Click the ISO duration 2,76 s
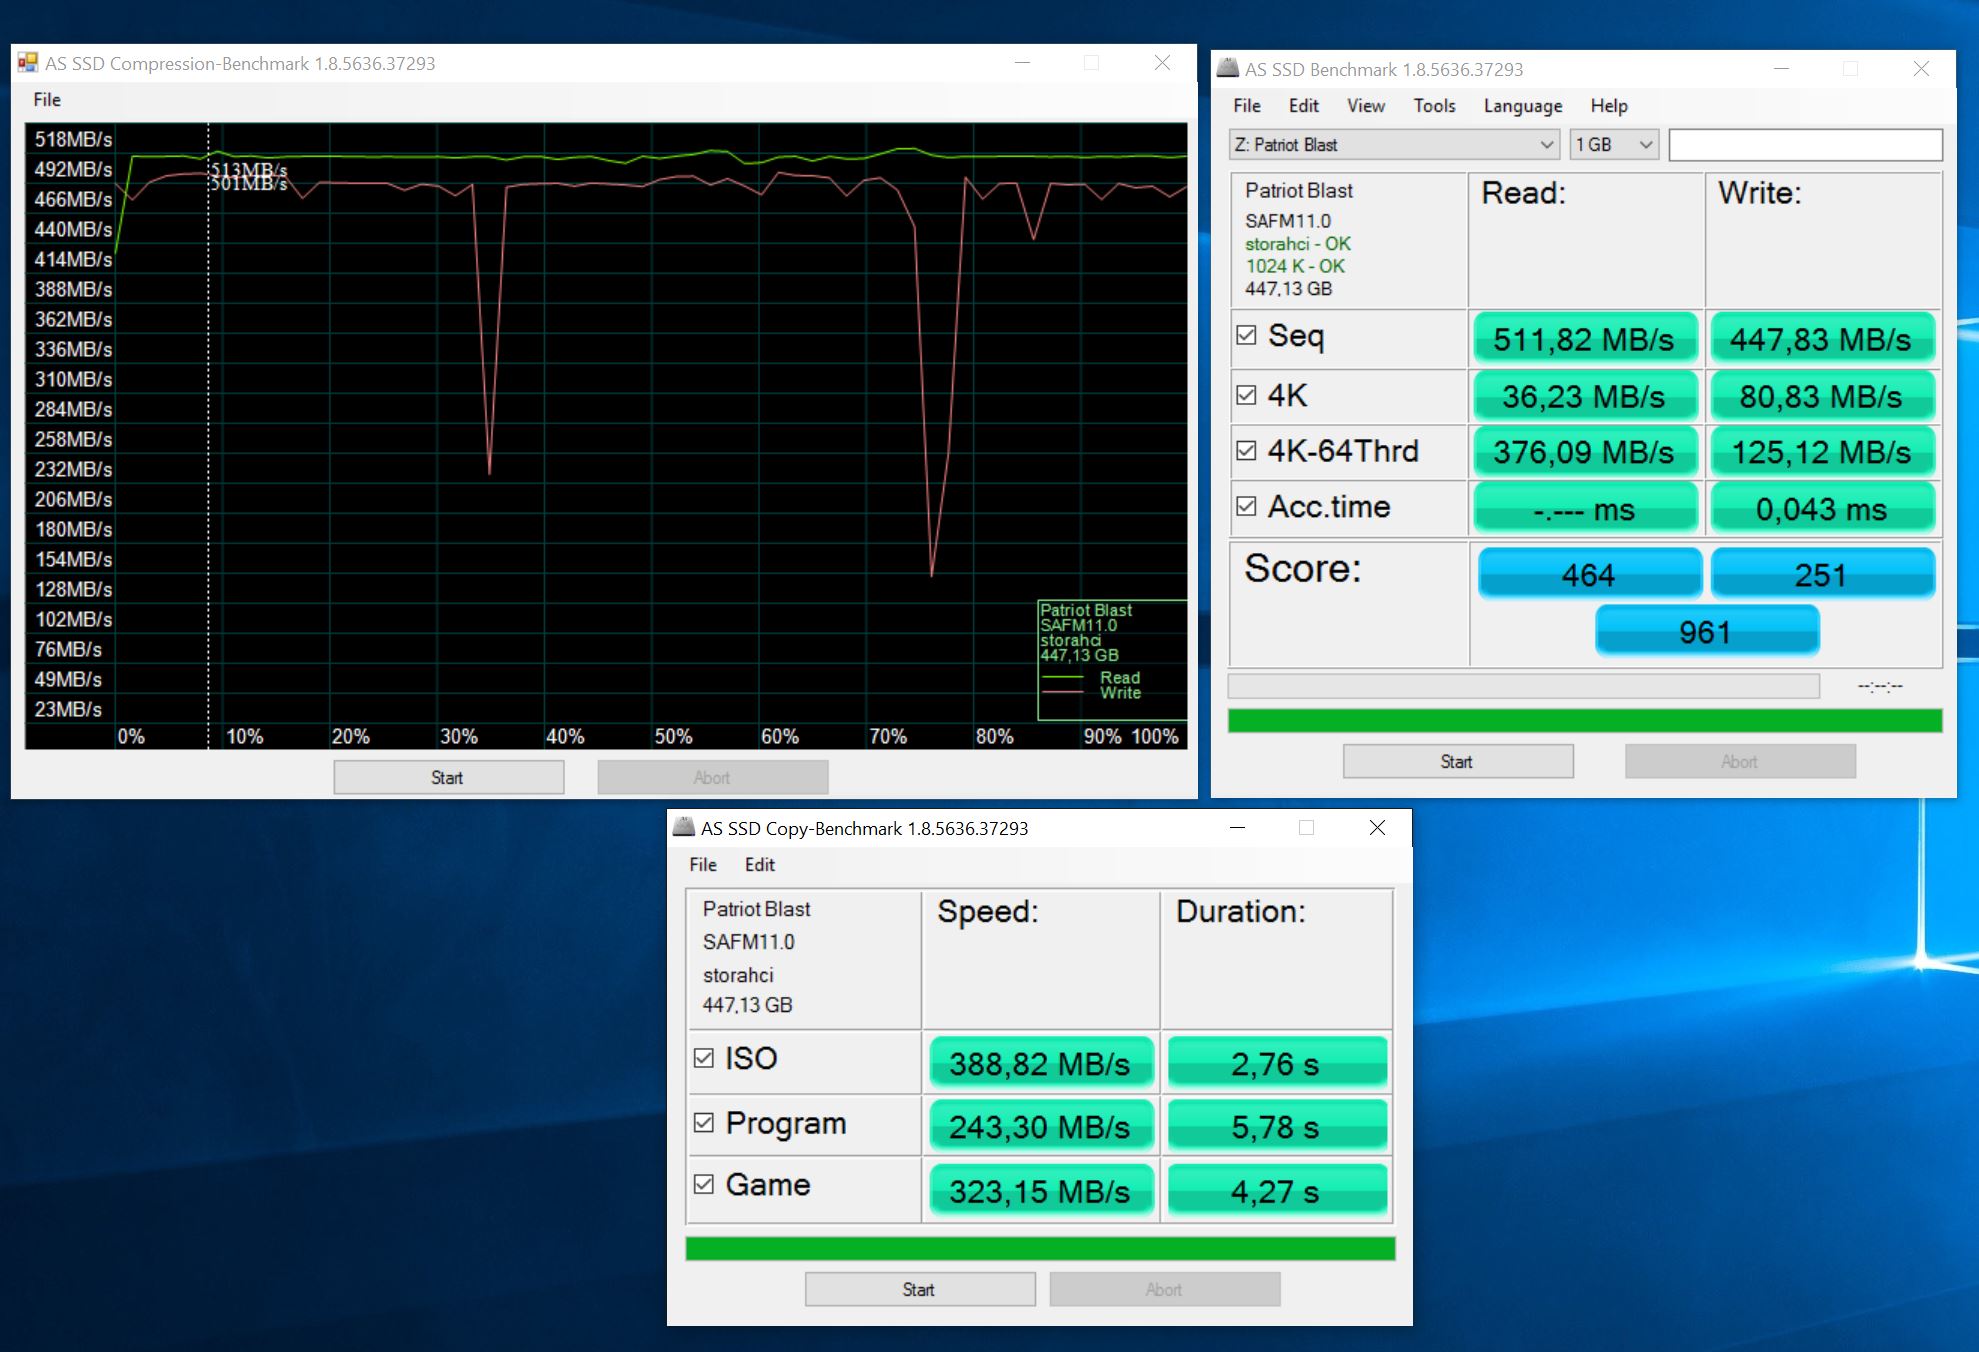Image resolution: width=1979 pixels, height=1352 pixels. pyautogui.click(x=1277, y=1063)
